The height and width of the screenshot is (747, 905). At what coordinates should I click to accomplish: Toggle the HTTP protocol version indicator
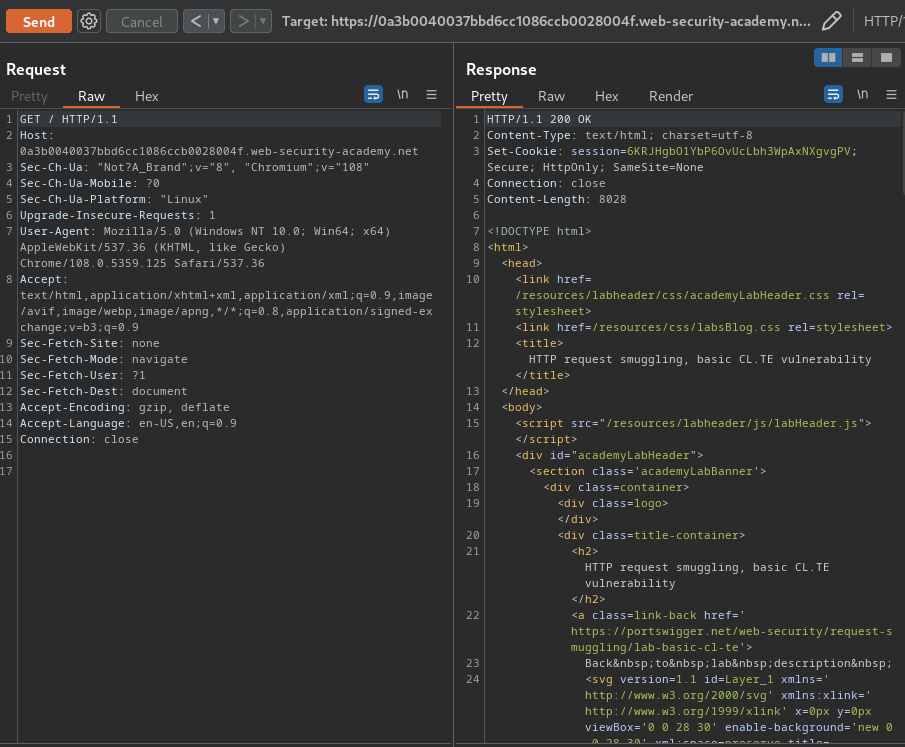tap(884, 21)
